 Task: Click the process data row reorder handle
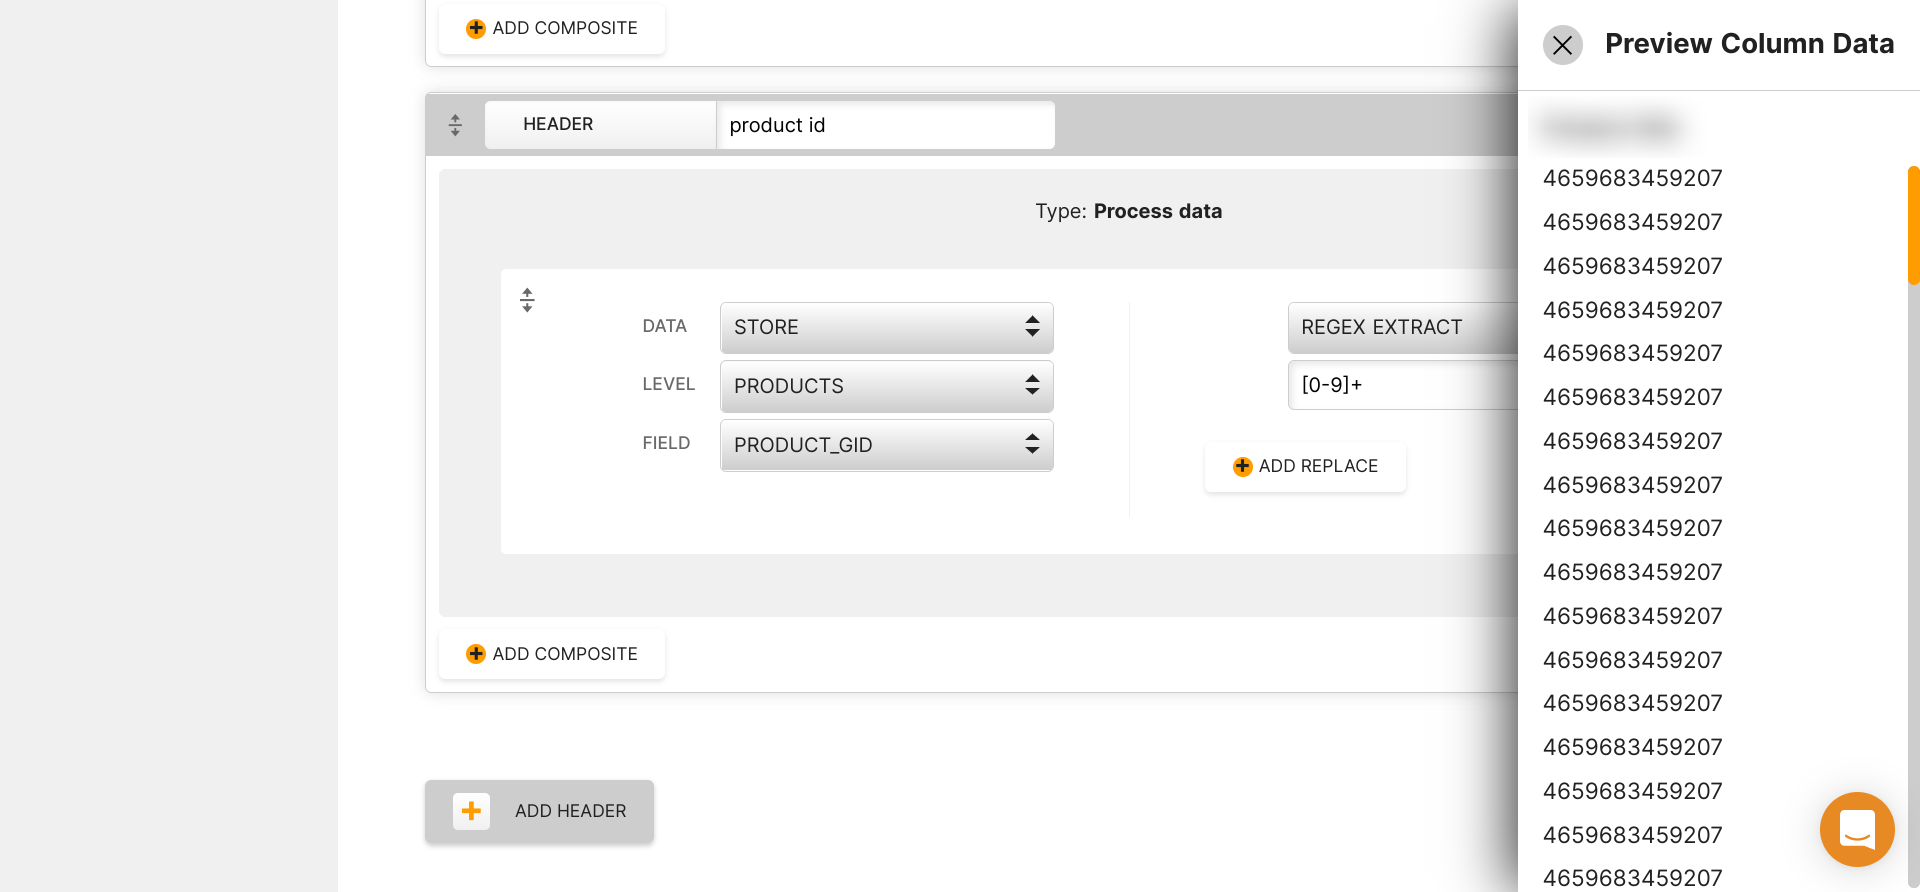click(527, 300)
